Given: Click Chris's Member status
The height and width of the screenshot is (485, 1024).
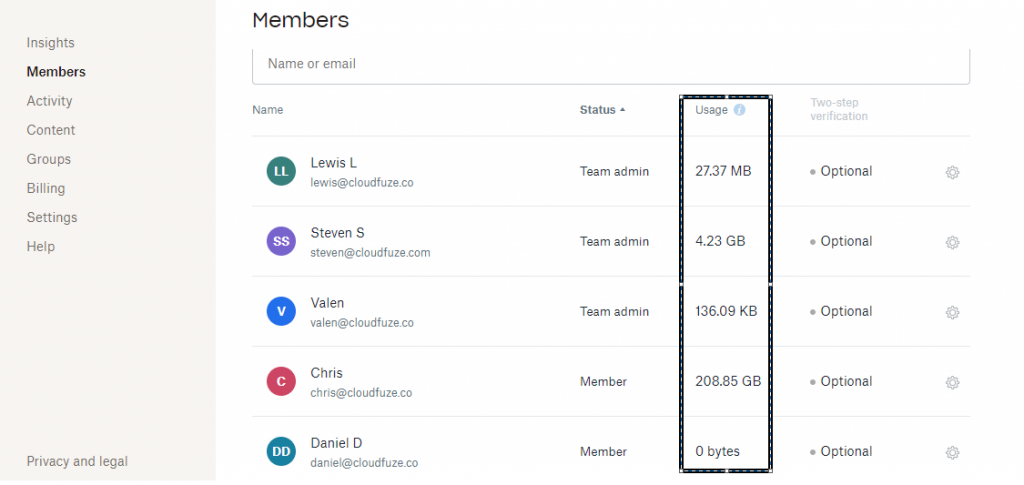Looking at the screenshot, I should pyautogui.click(x=603, y=381).
